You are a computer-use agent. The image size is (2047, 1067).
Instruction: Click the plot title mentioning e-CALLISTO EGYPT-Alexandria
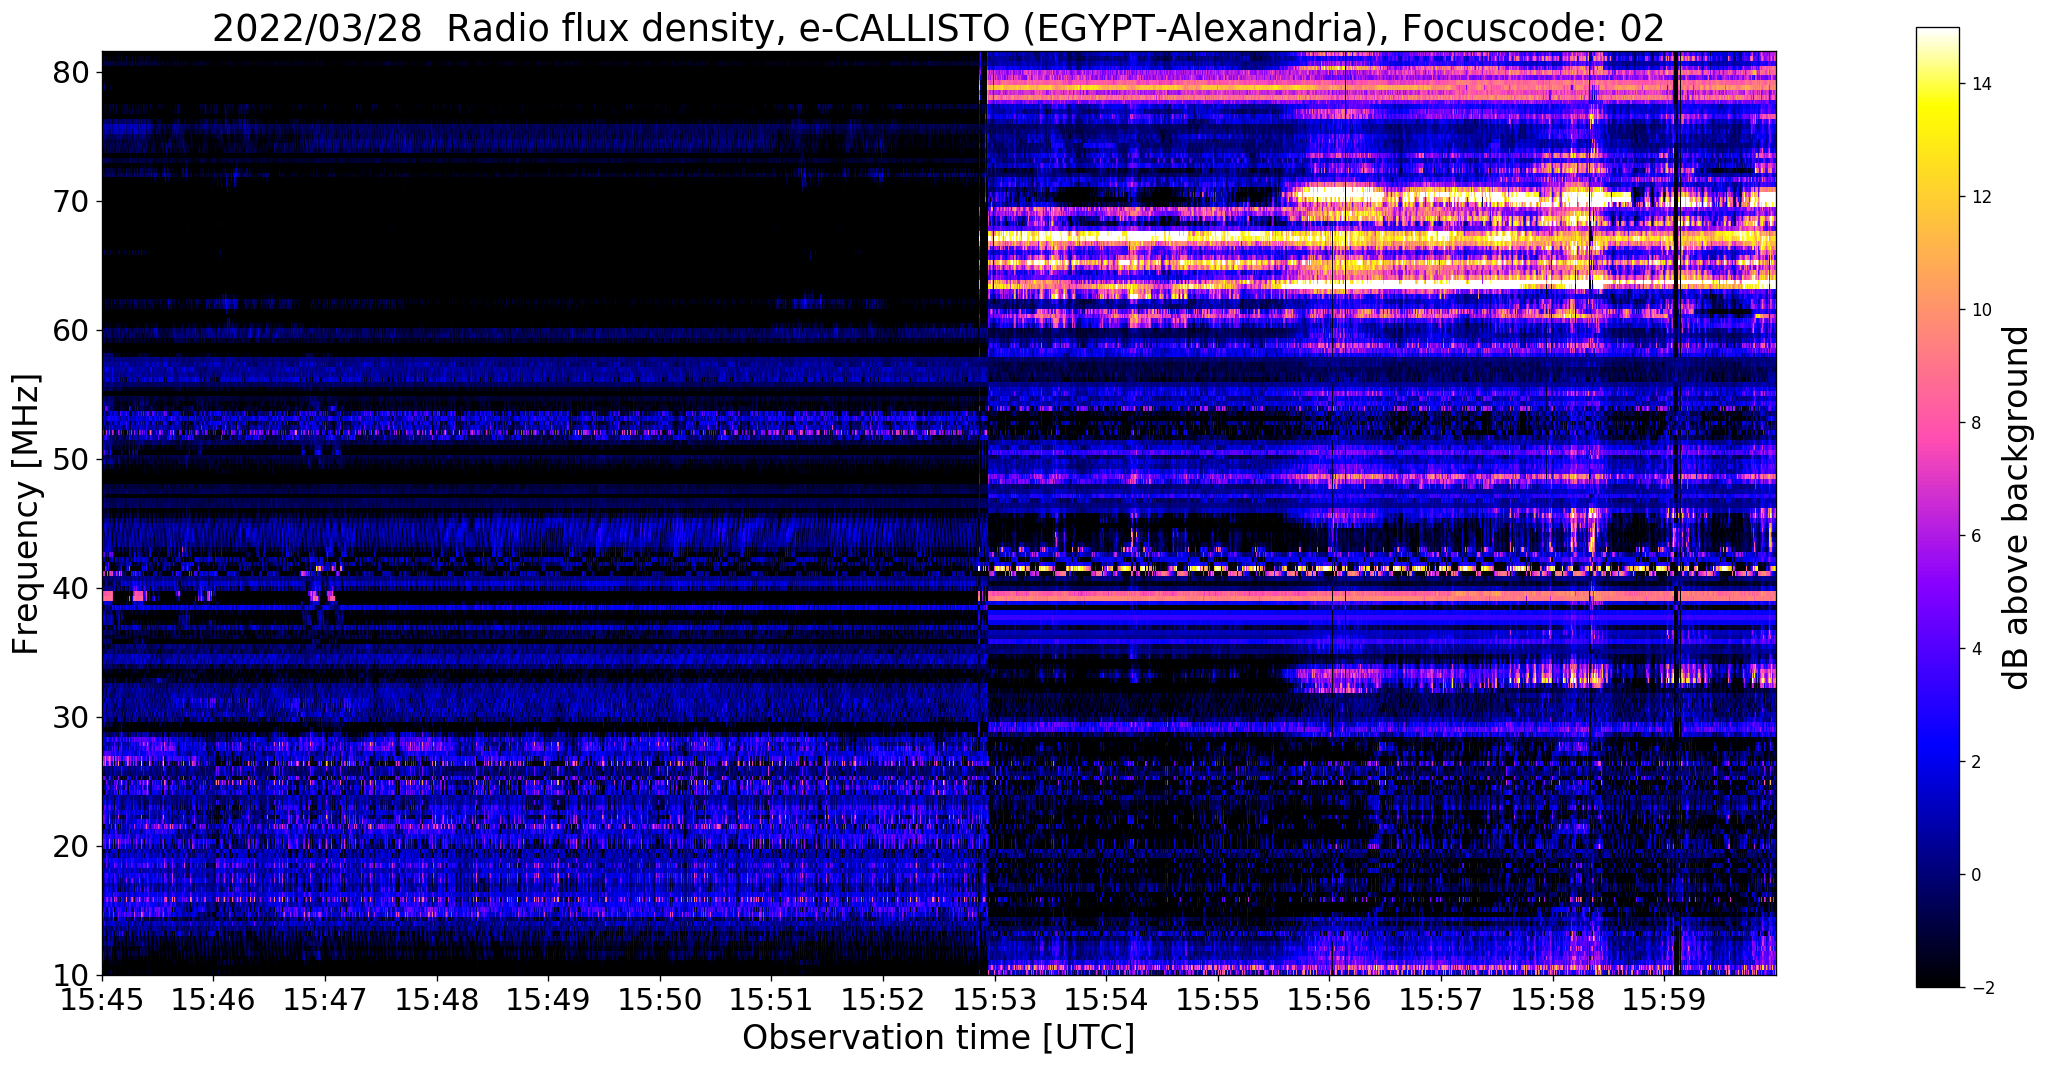coord(938,28)
